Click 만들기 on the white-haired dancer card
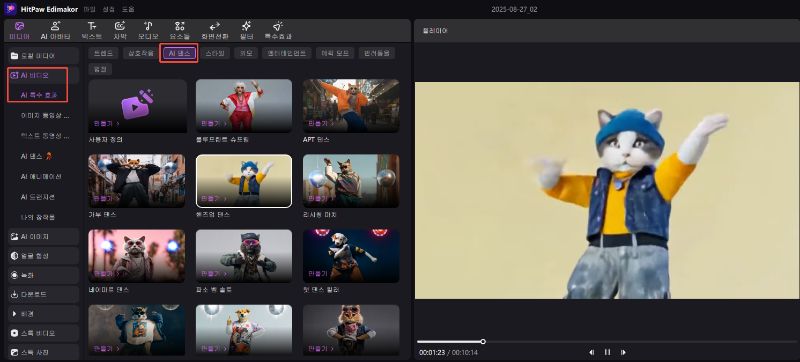The image size is (800, 362). tap(214, 123)
